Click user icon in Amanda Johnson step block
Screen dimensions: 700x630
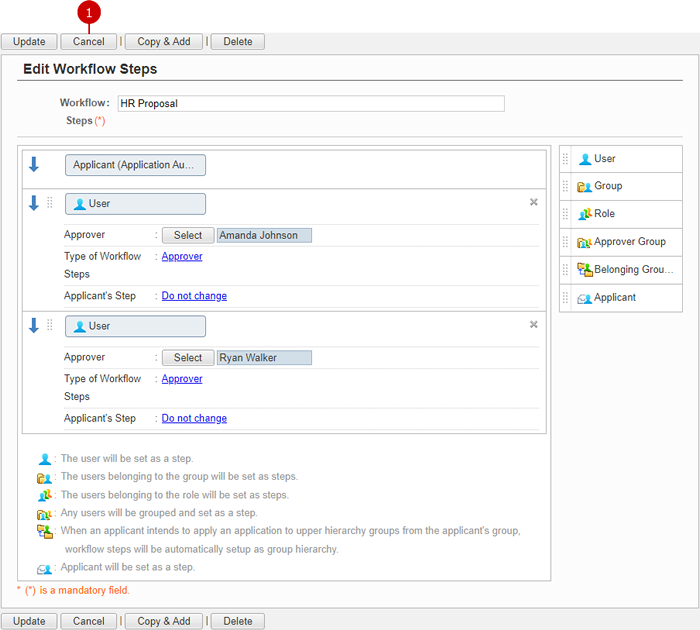[79, 204]
